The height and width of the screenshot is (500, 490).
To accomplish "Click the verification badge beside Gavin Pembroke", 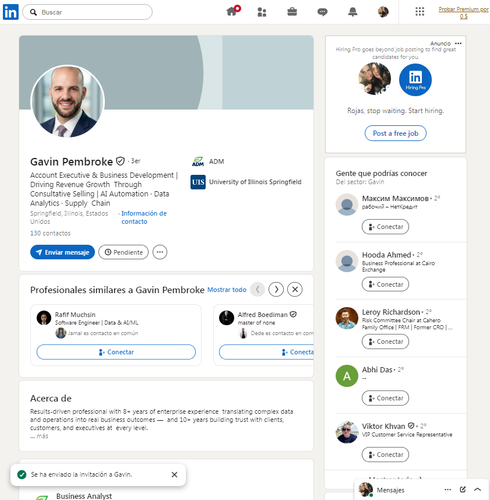I will click(120, 161).
